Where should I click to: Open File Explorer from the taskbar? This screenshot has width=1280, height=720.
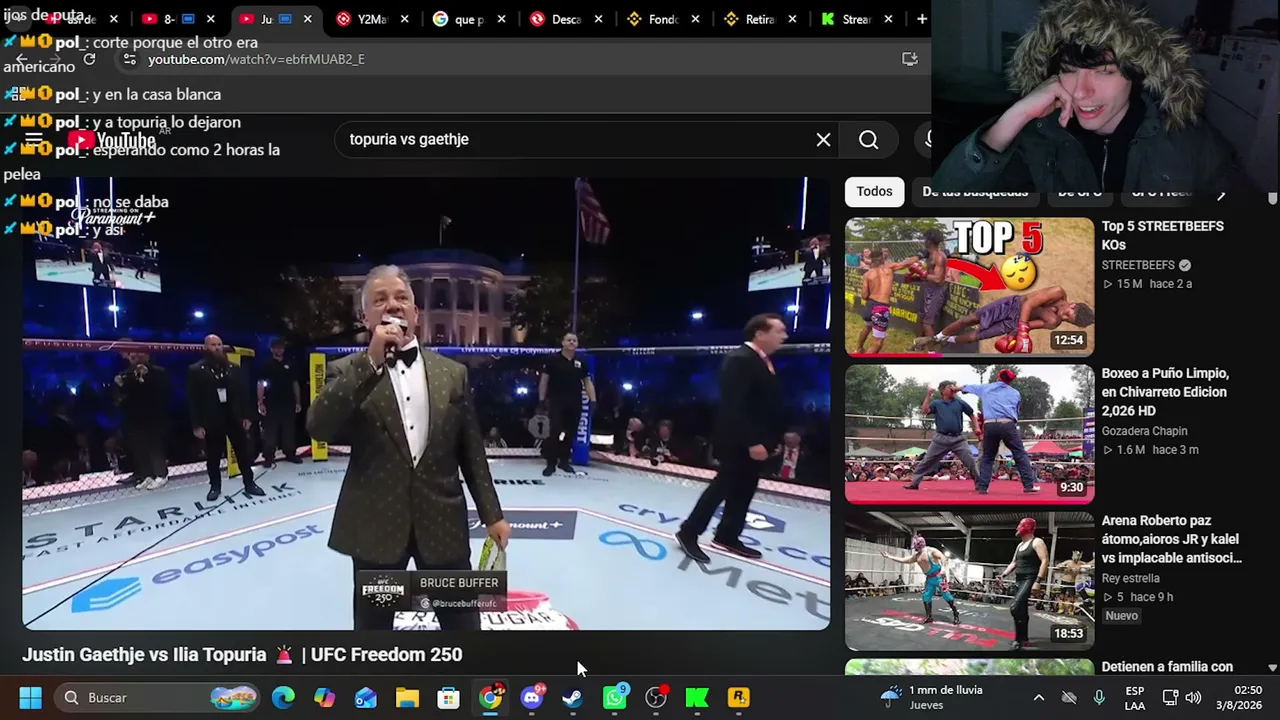[407, 697]
